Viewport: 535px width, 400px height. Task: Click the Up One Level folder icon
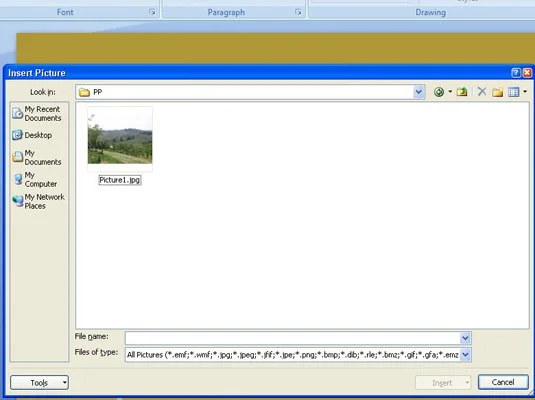pos(462,92)
